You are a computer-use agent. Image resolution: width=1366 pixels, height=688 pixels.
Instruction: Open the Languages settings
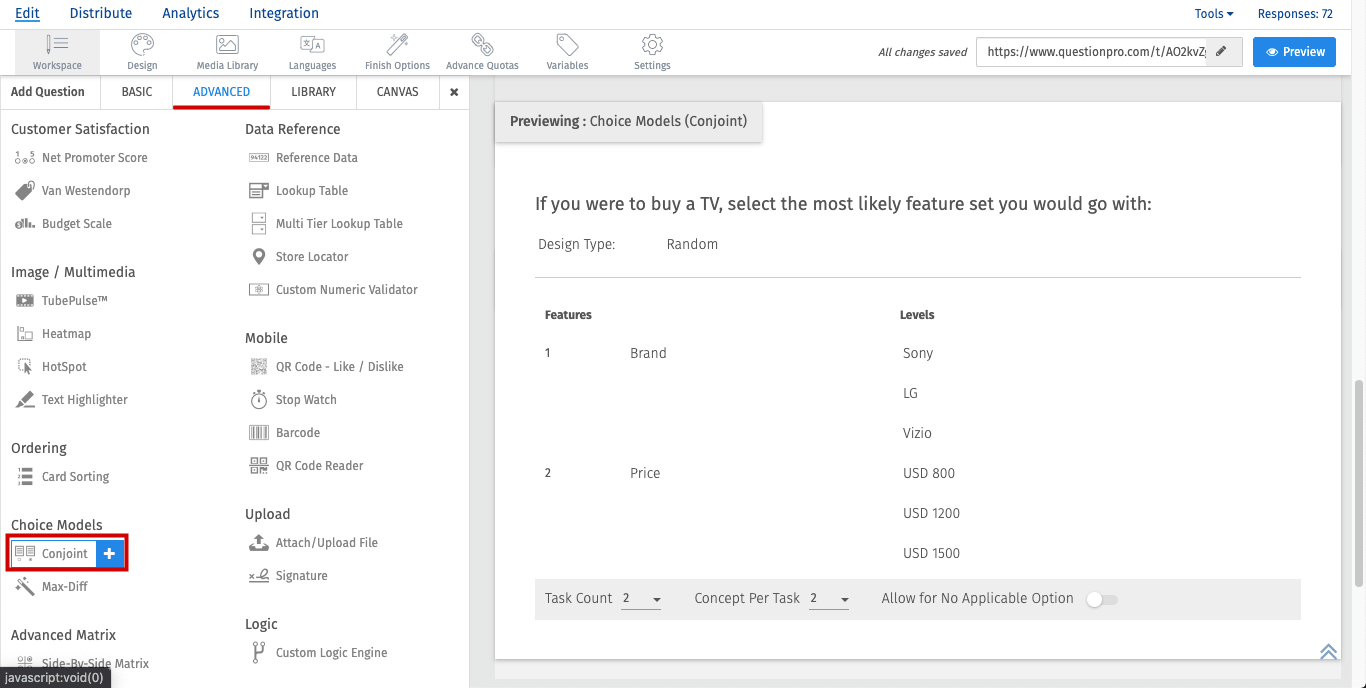click(x=312, y=52)
